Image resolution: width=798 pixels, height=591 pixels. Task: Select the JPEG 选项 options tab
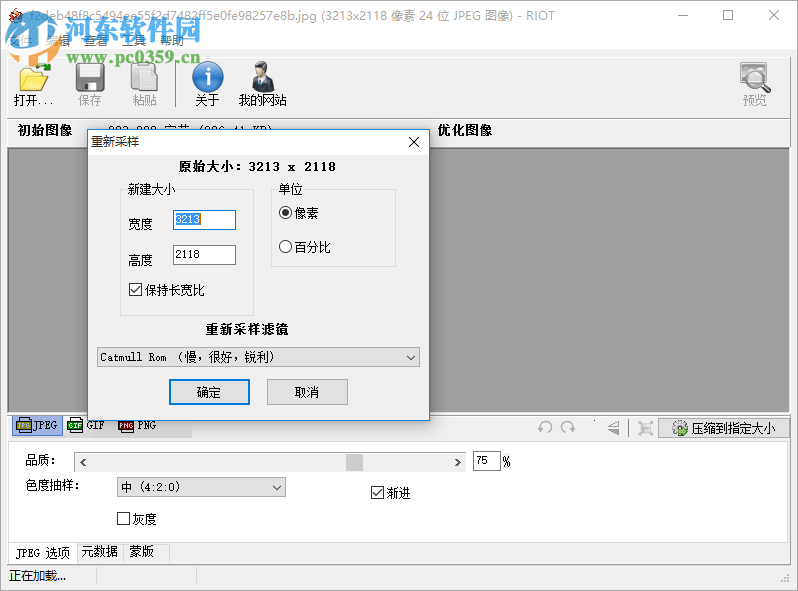coord(43,553)
